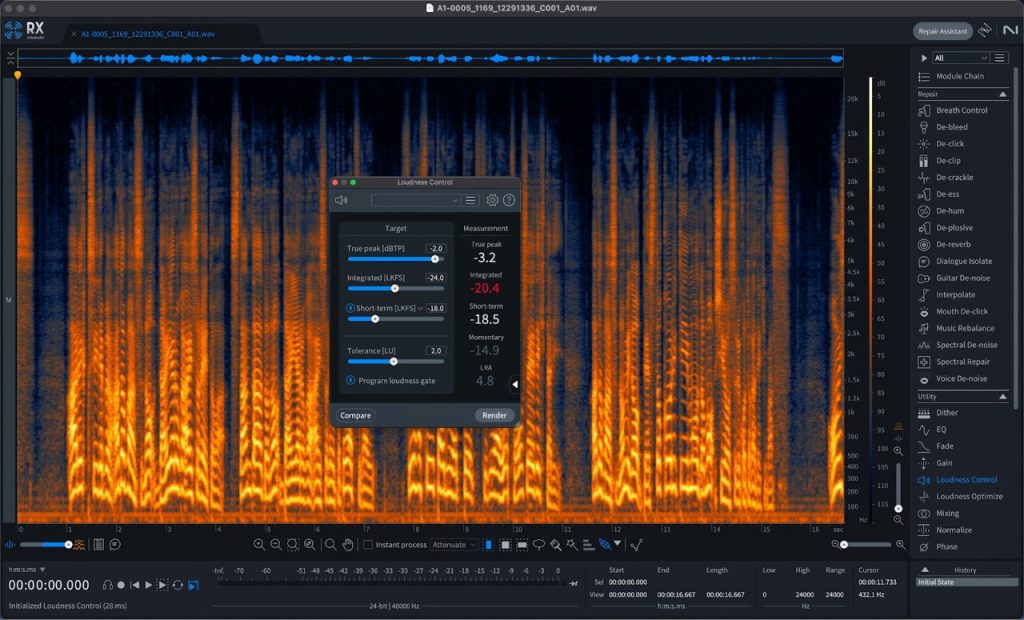Toggle the Program loudness gate
Screen dimensions: 1024x620
[351, 381]
